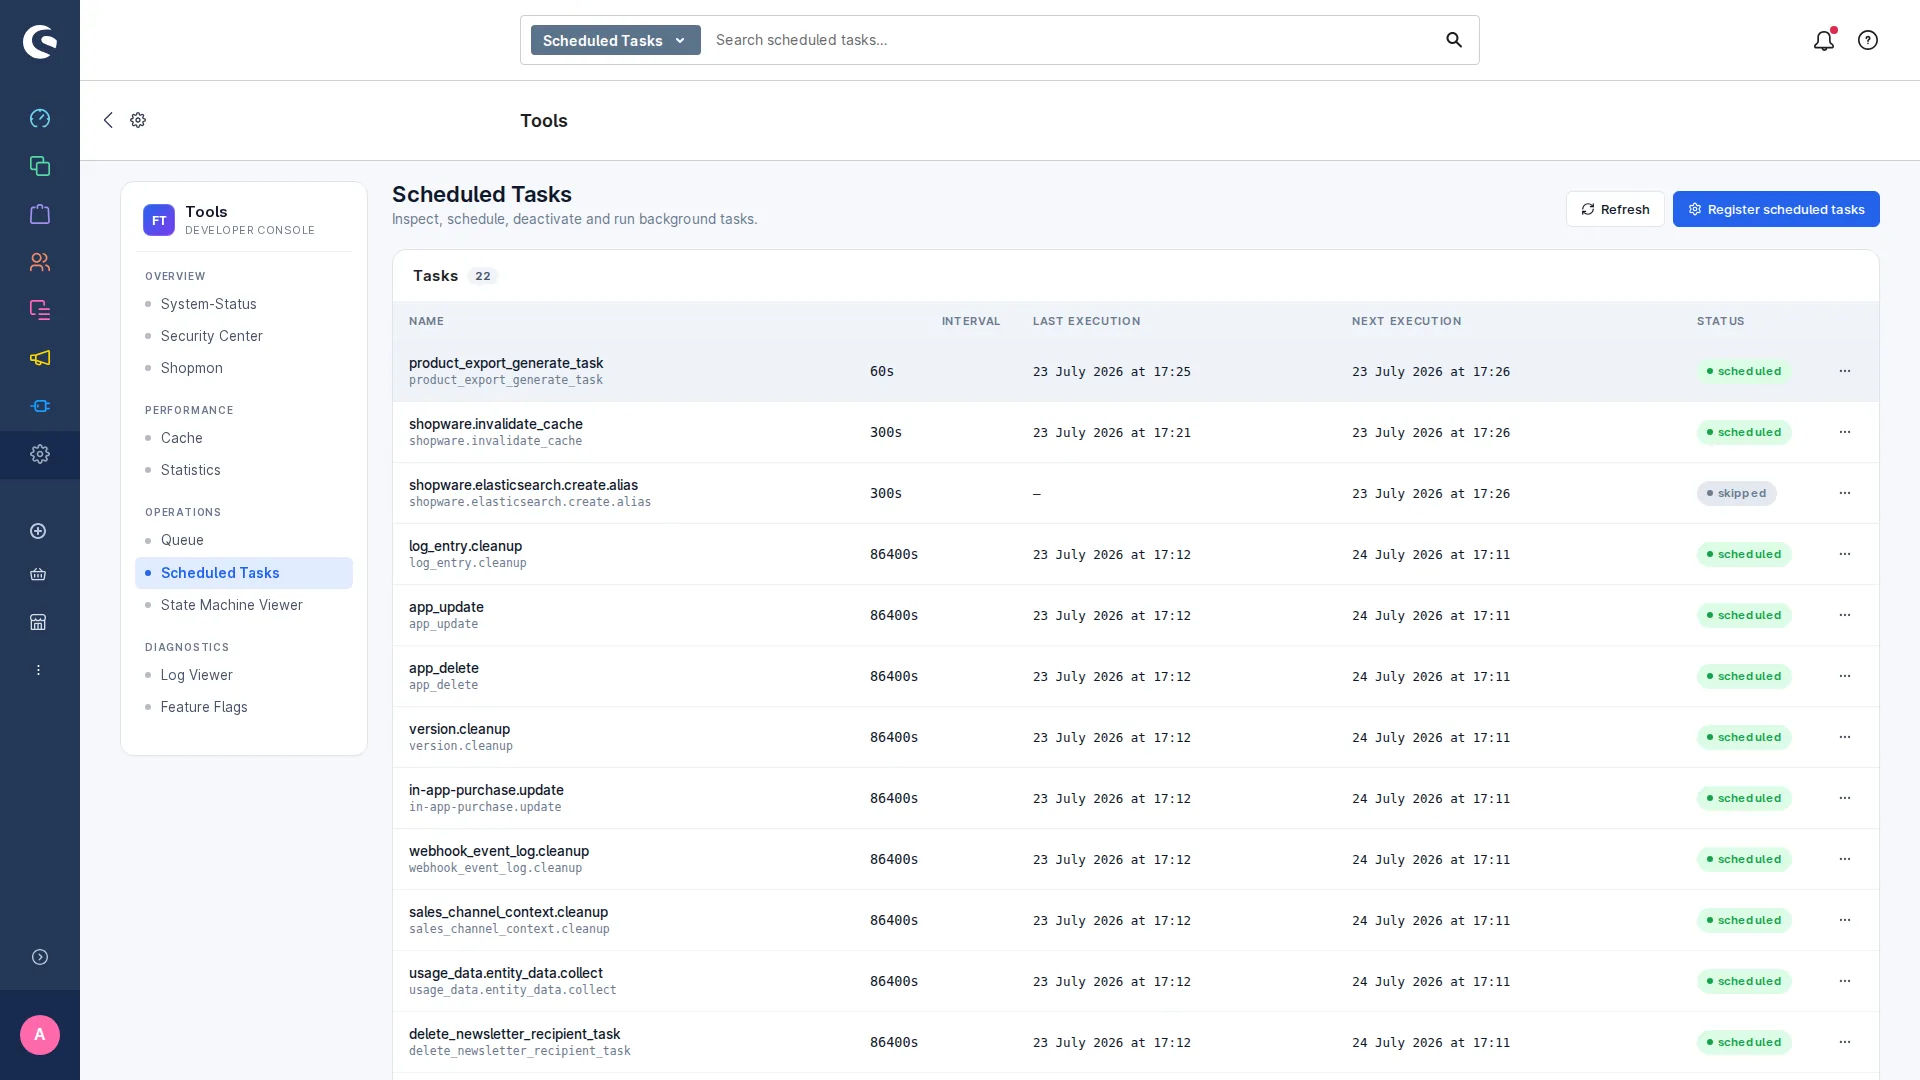Open the user avatar A
The height and width of the screenshot is (1080, 1920).
click(40, 1035)
